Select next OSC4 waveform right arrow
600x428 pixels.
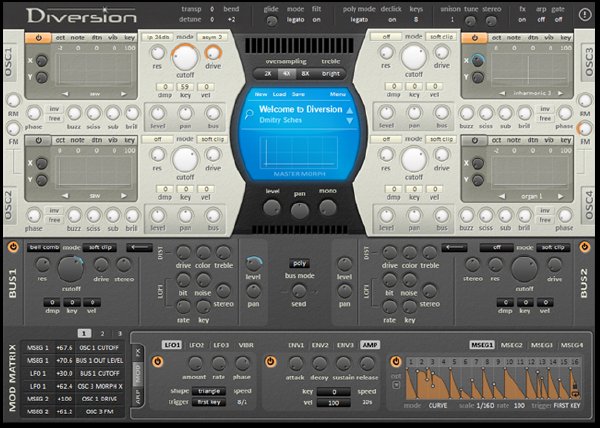(561, 196)
